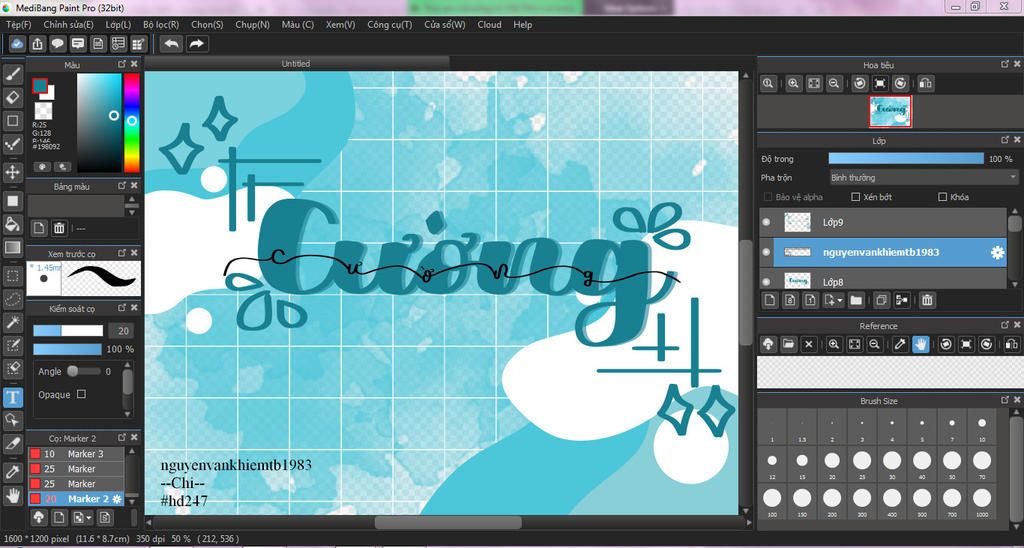Open the Pha trộn blending dropdown
Viewport: 1024px width, 548px height.
923,178
